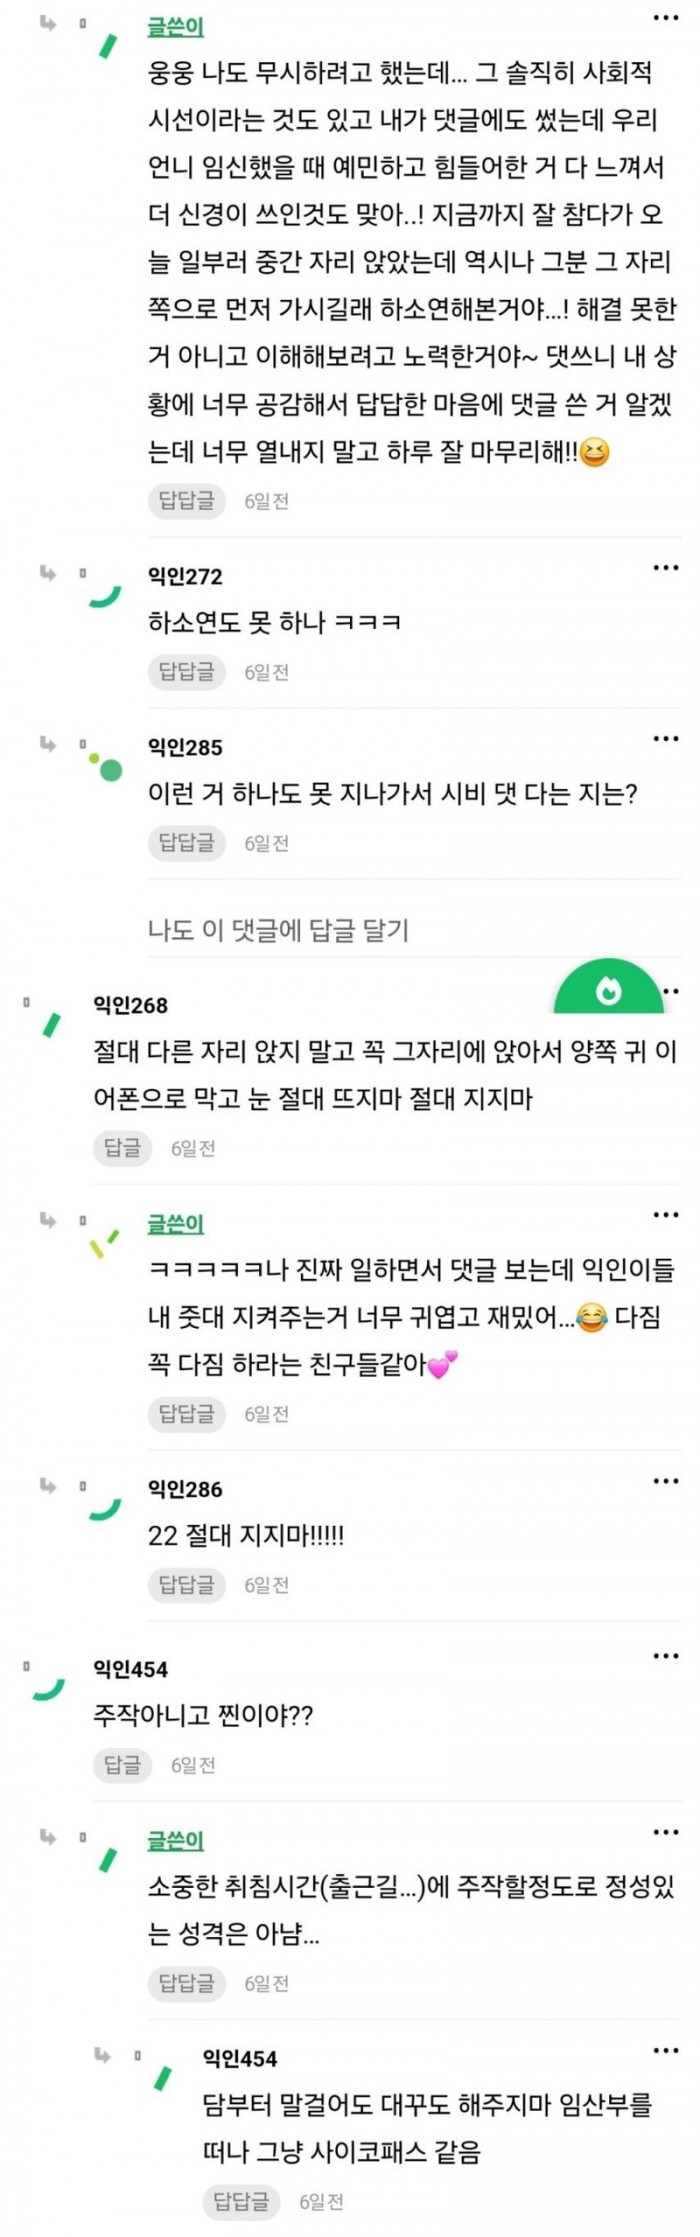Click 답답글 under 하소연도 못 하나 comment
The image size is (700, 2237).
coord(187,671)
